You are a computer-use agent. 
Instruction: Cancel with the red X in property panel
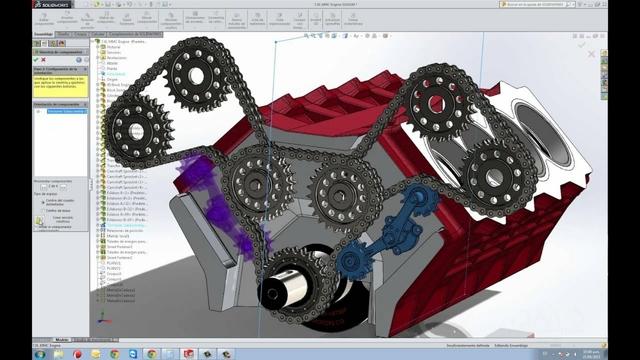(x=43, y=60)
